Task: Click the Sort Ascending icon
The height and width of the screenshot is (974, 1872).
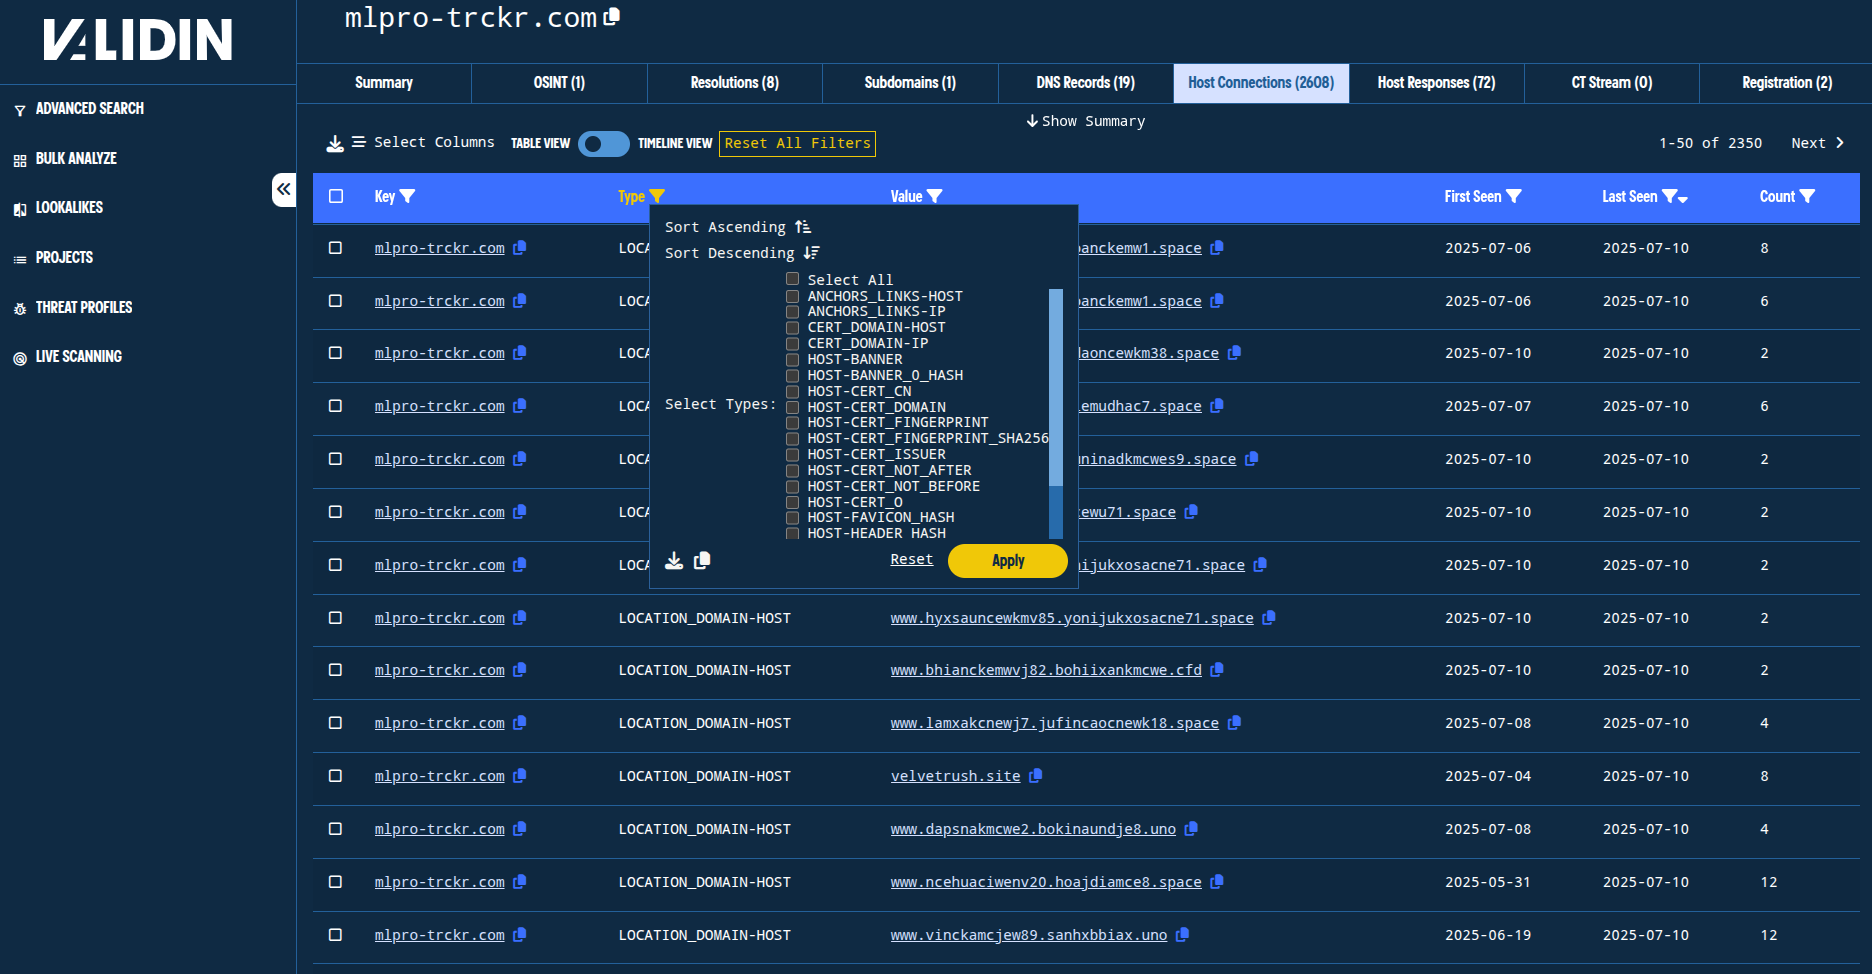Action: 803,227
